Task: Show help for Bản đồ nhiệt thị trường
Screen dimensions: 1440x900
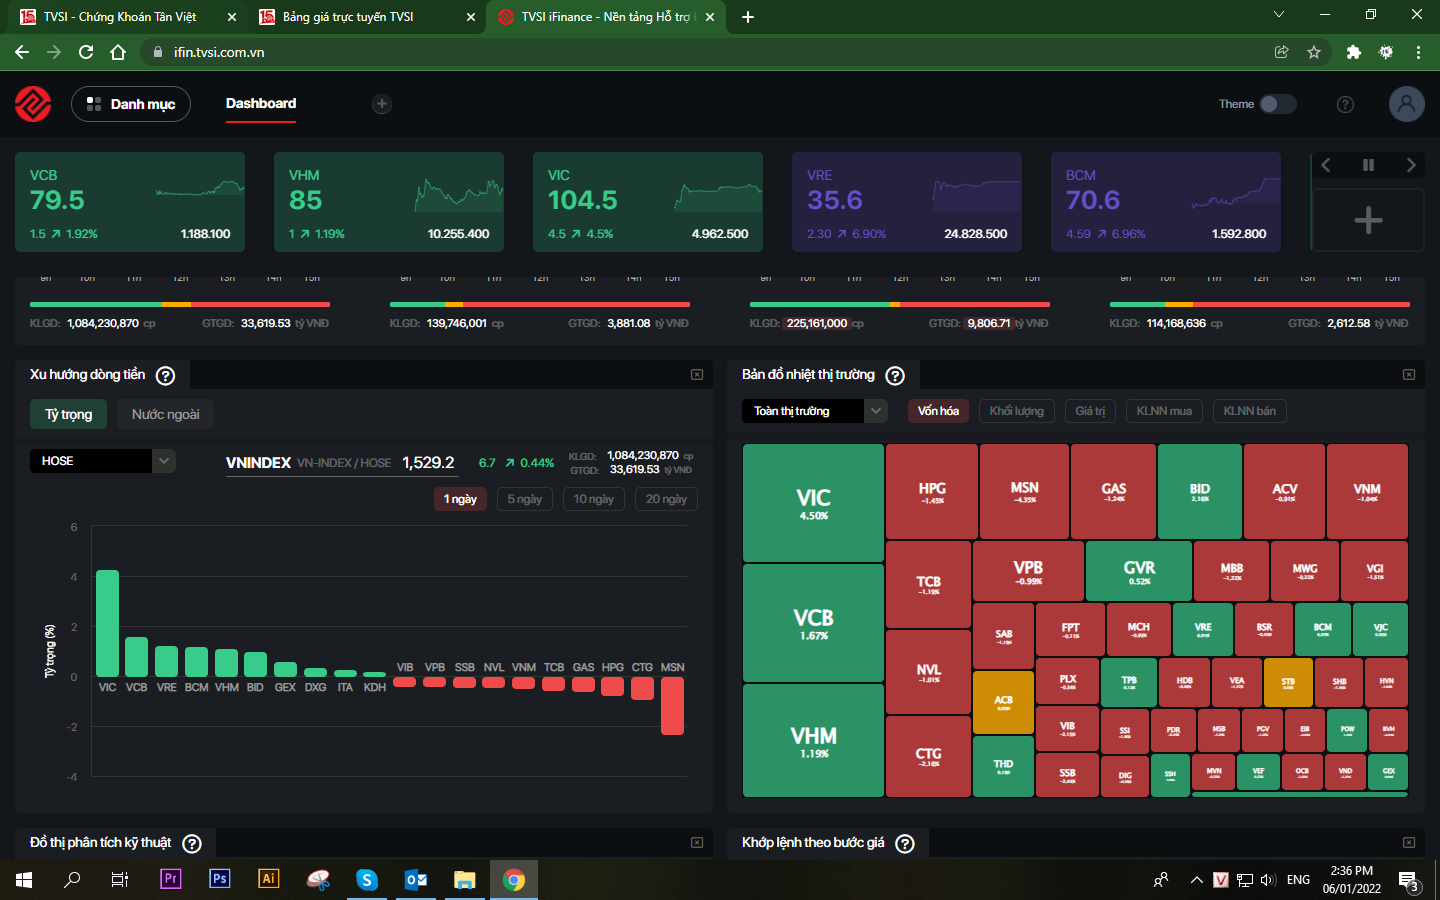Action: tap(895, 376)
